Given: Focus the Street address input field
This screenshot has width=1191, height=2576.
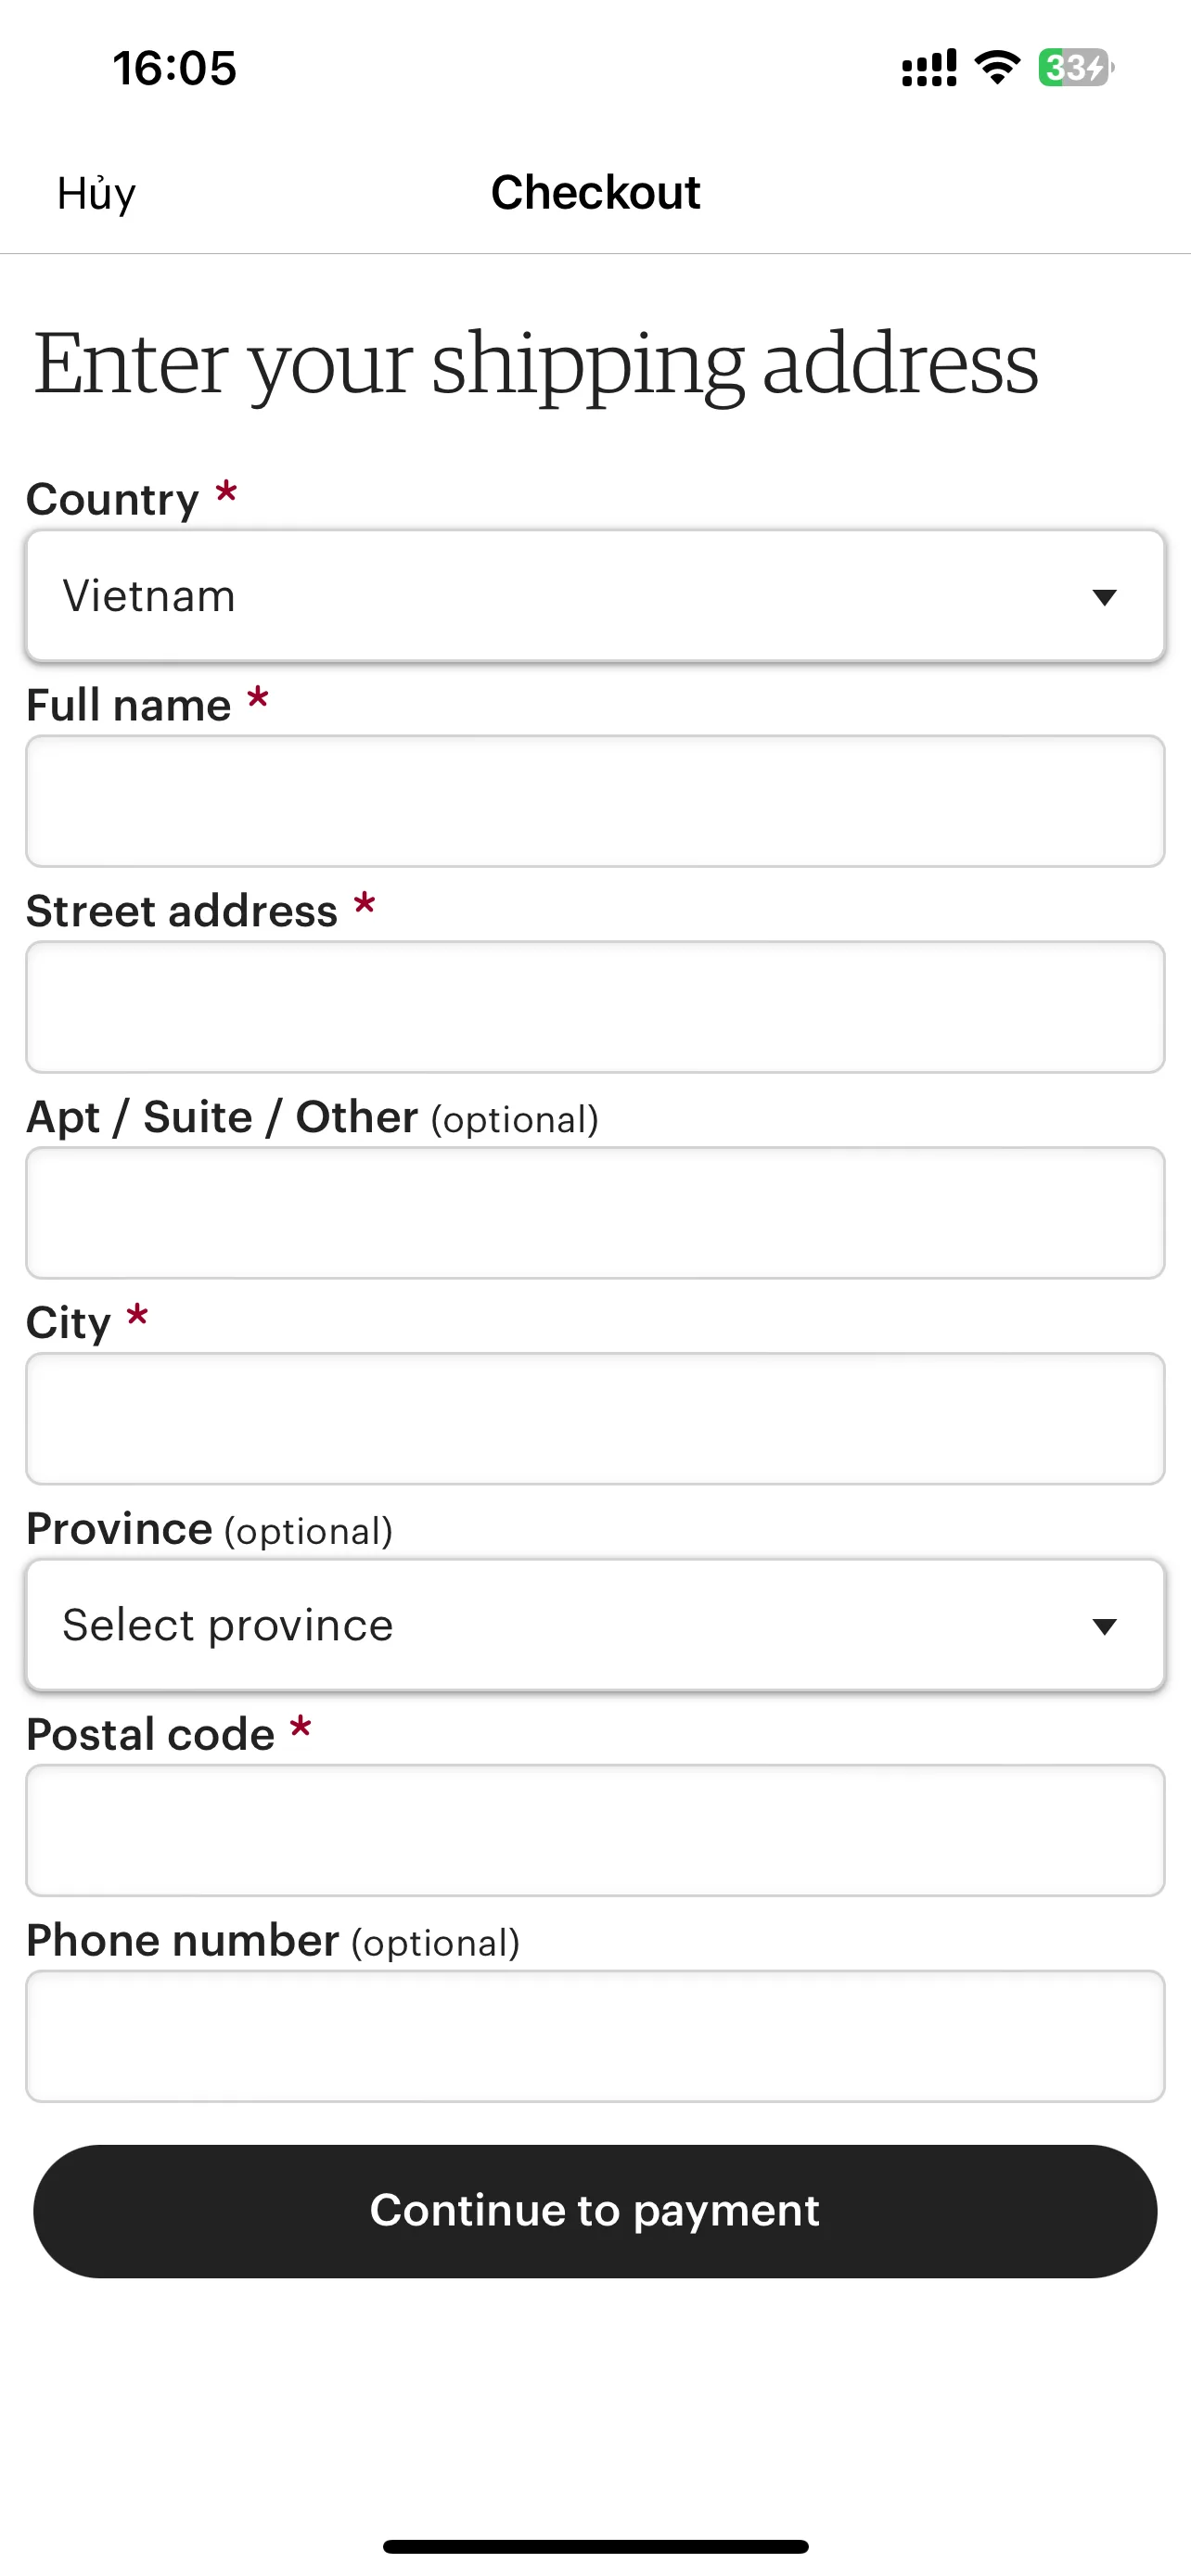Looking at the screenshot, I should [595, 1007].
